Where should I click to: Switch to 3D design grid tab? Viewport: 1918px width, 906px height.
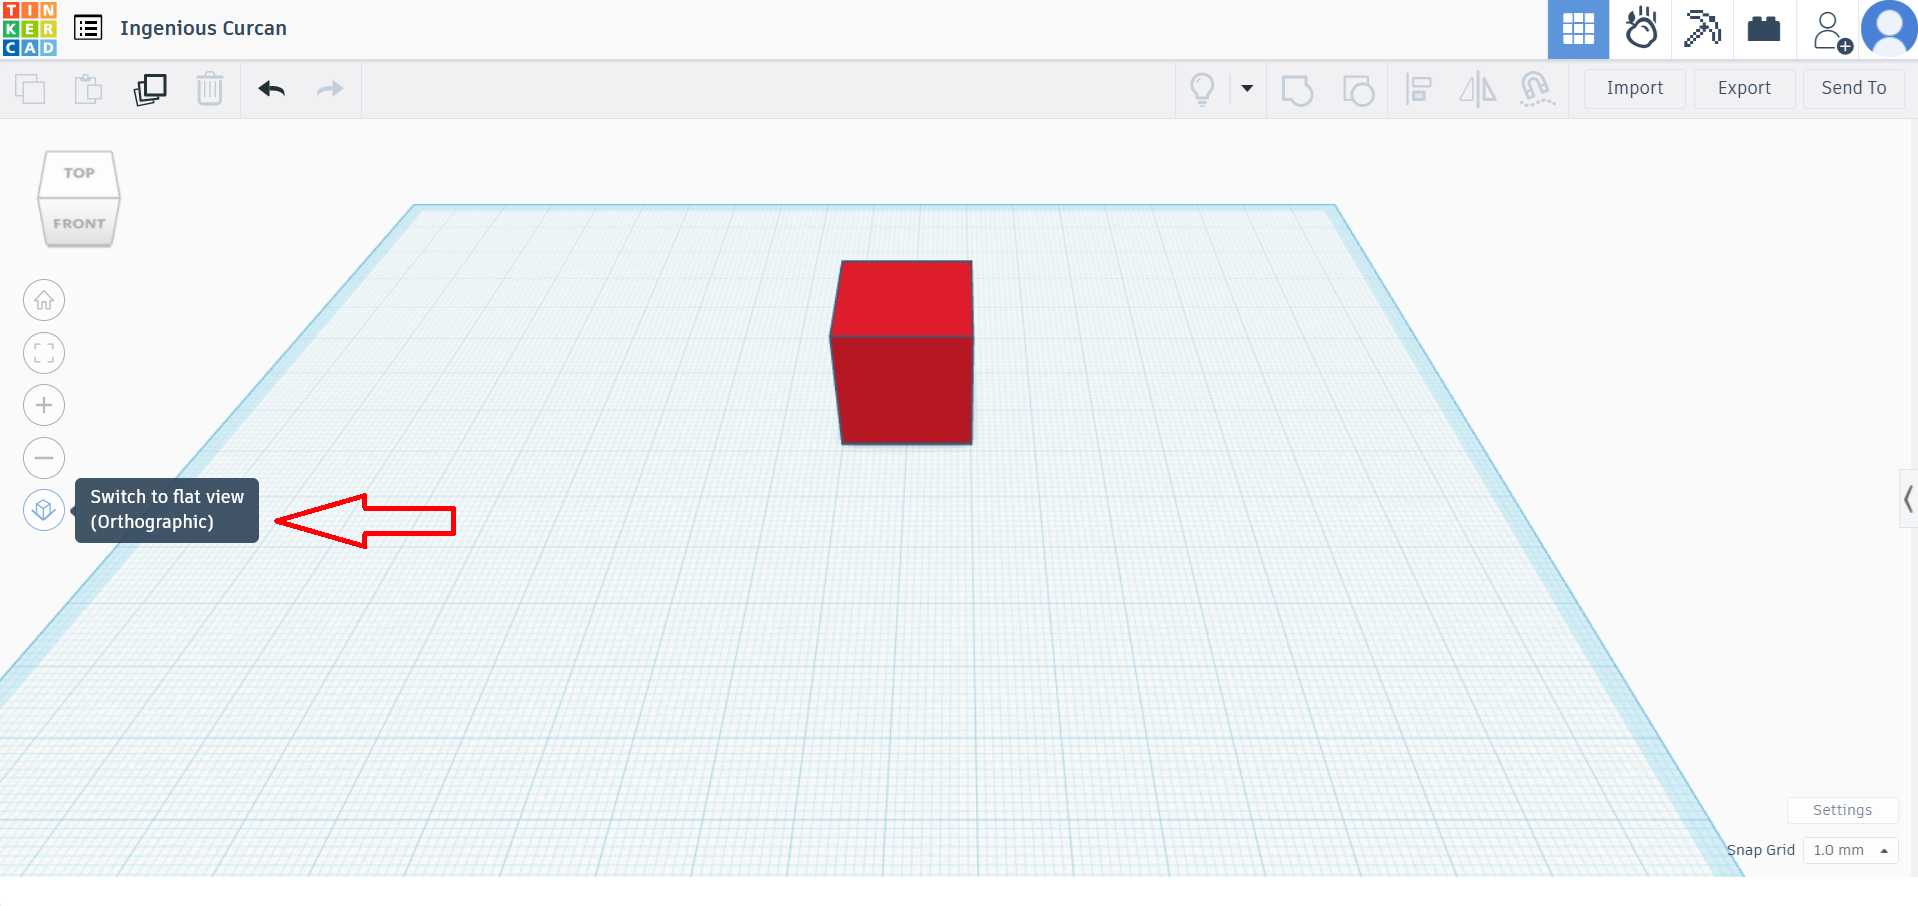1578,29
